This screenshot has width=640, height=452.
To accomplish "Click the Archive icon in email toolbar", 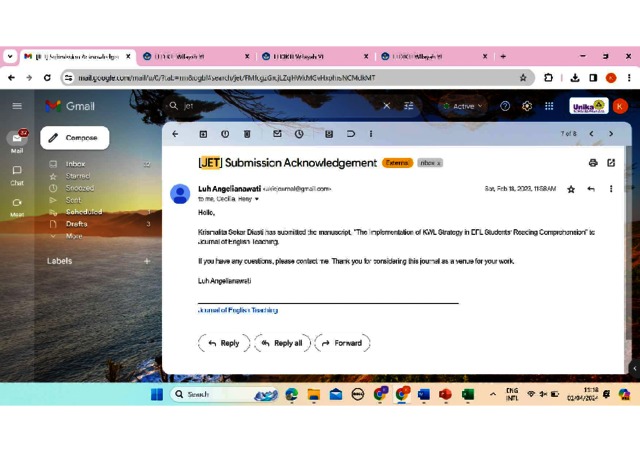I will point(203,134).
